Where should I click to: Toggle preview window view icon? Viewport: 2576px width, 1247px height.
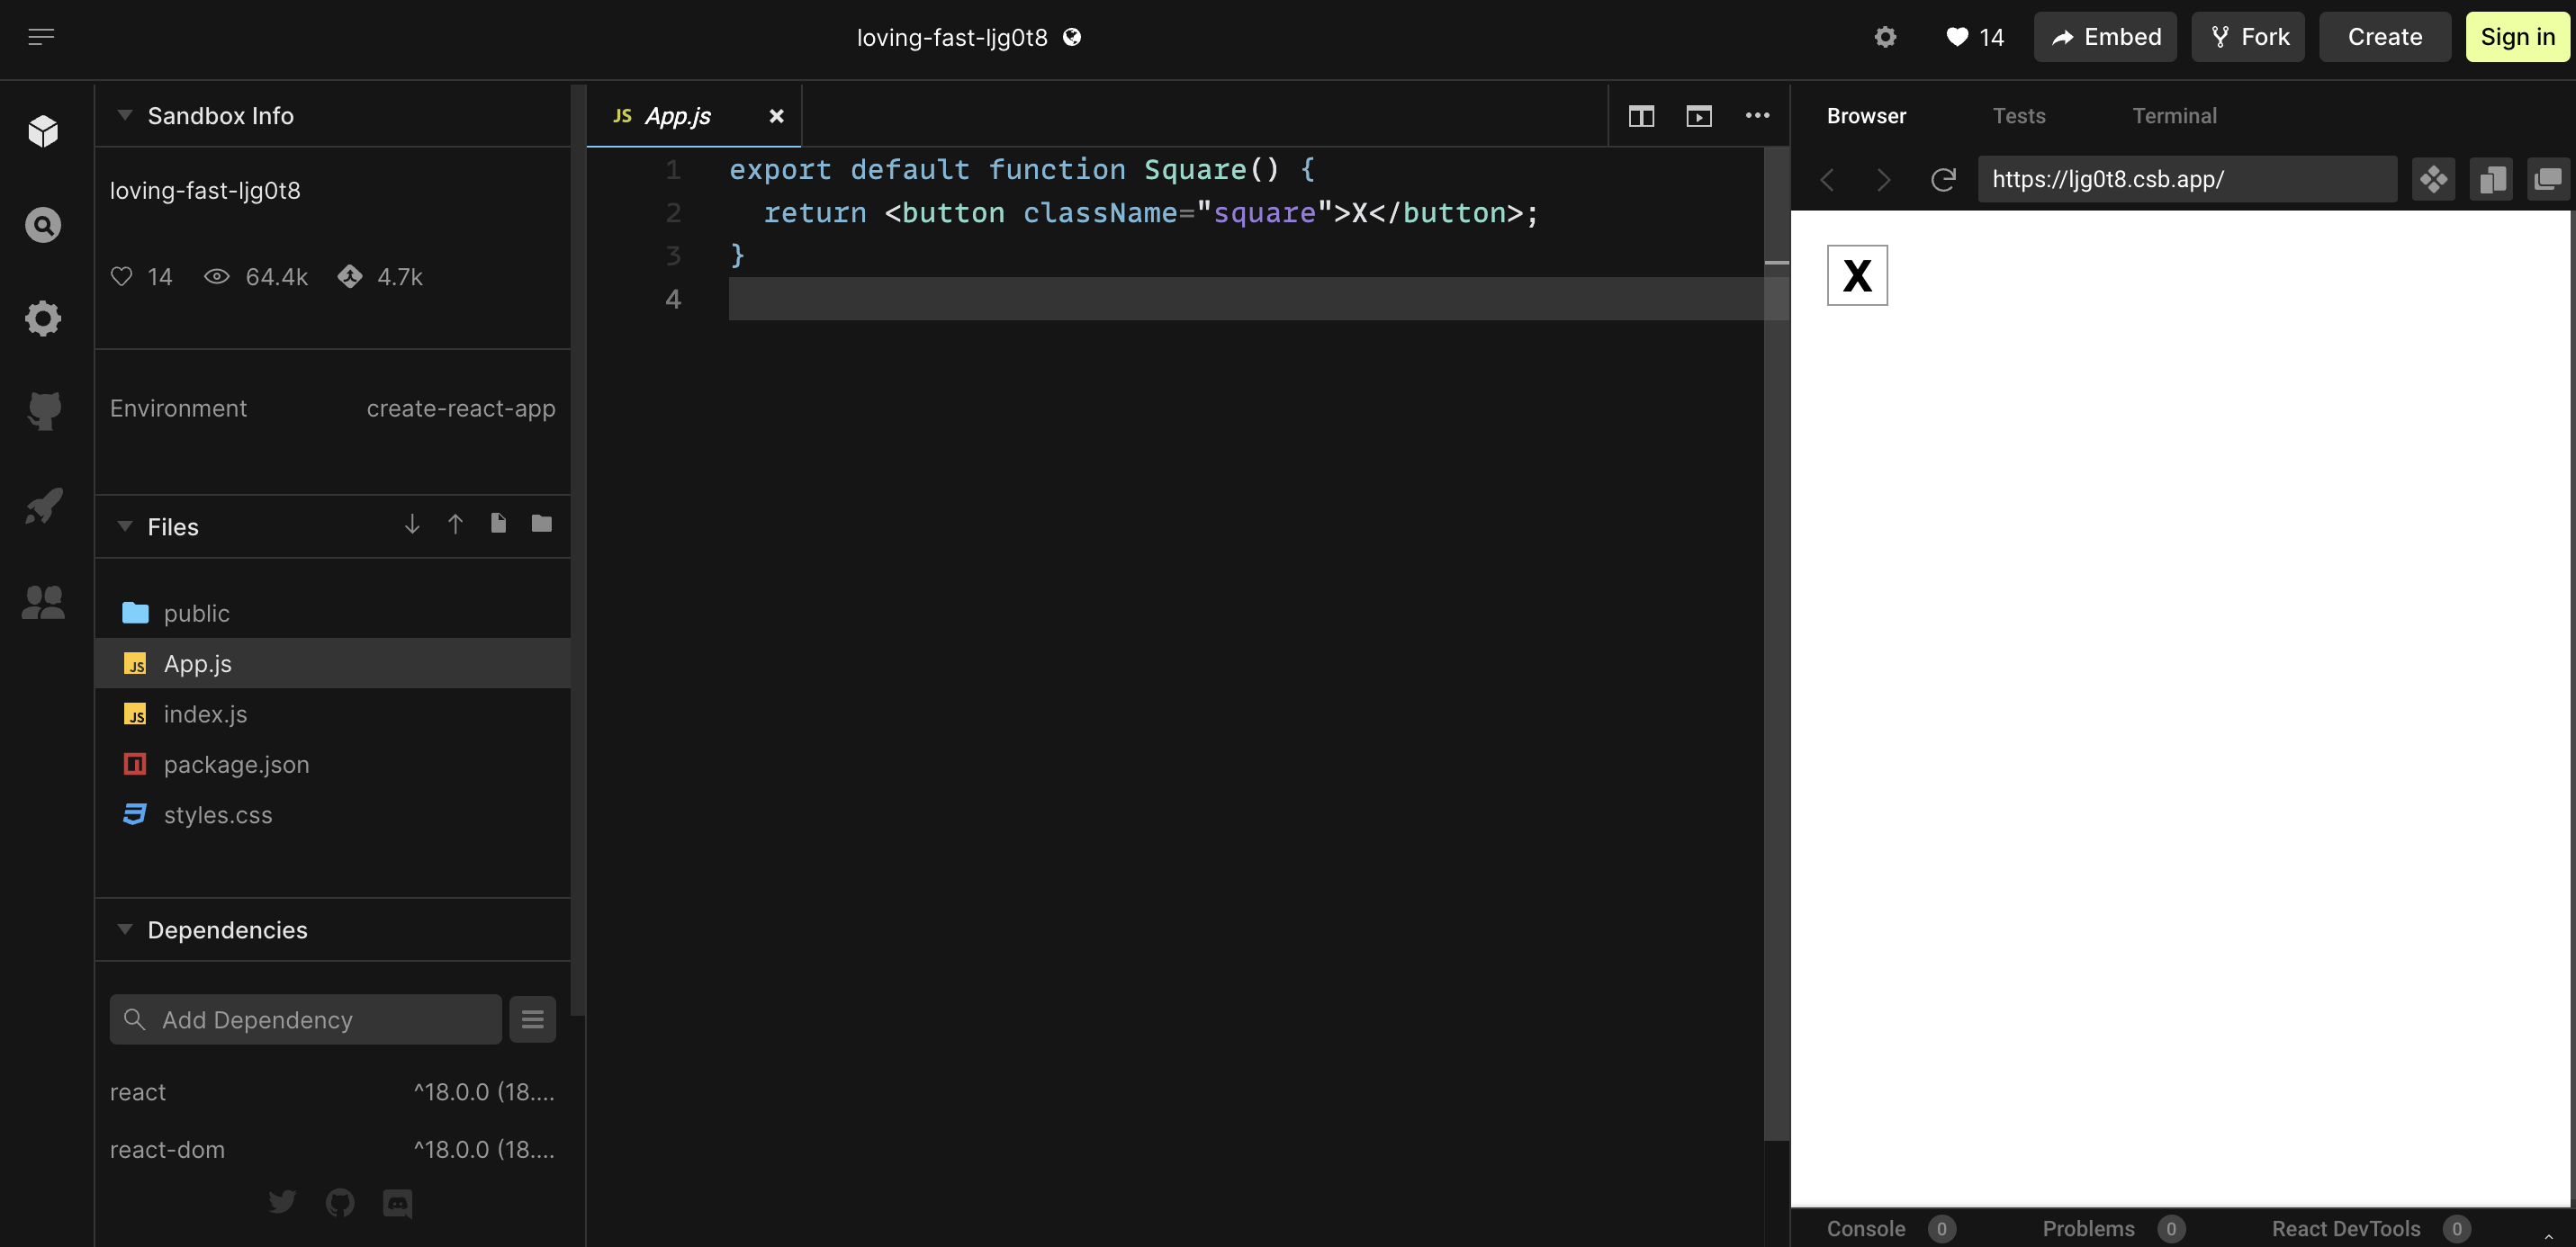pos(1698,116)
